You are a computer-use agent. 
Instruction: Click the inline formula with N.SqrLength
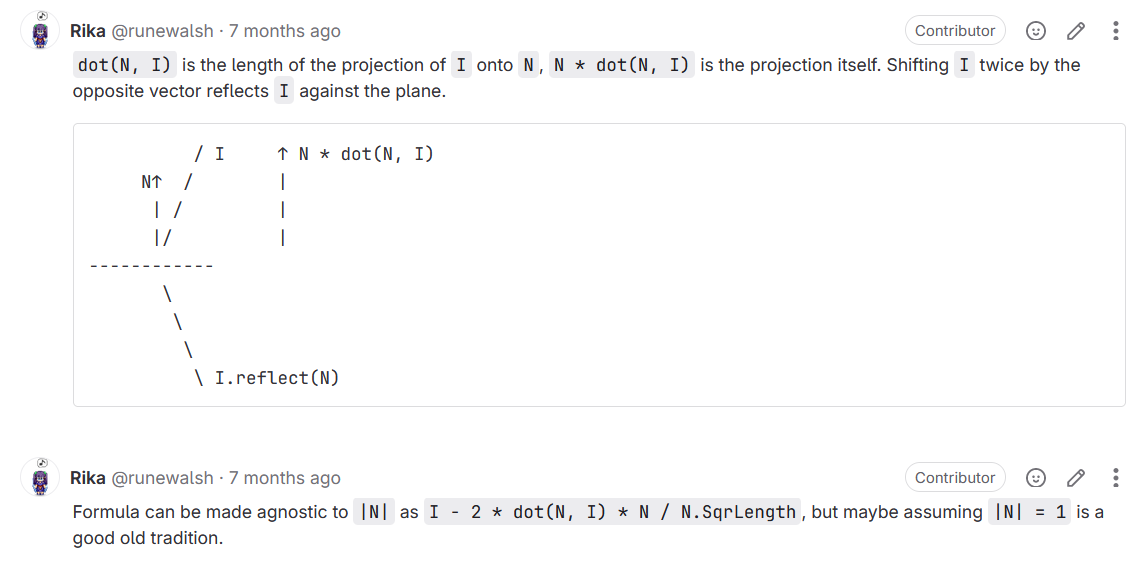pos(612,512)
